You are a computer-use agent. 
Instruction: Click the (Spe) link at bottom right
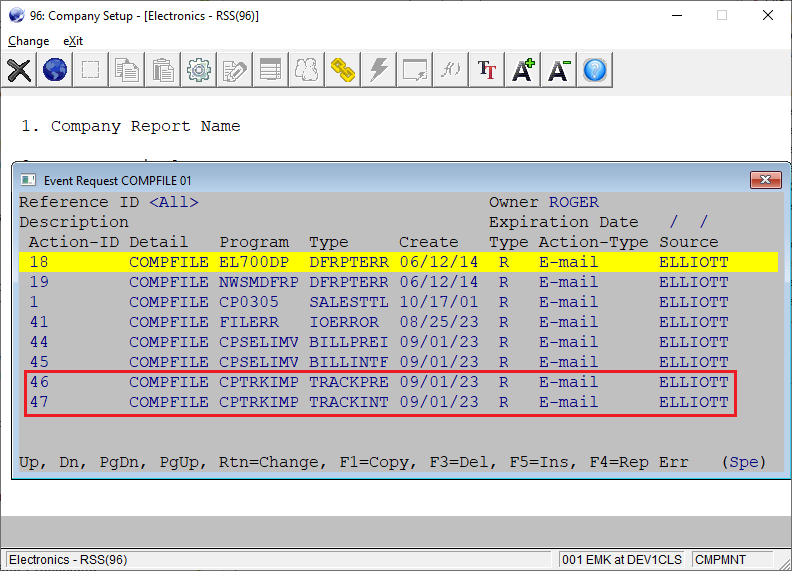(744, 462)
